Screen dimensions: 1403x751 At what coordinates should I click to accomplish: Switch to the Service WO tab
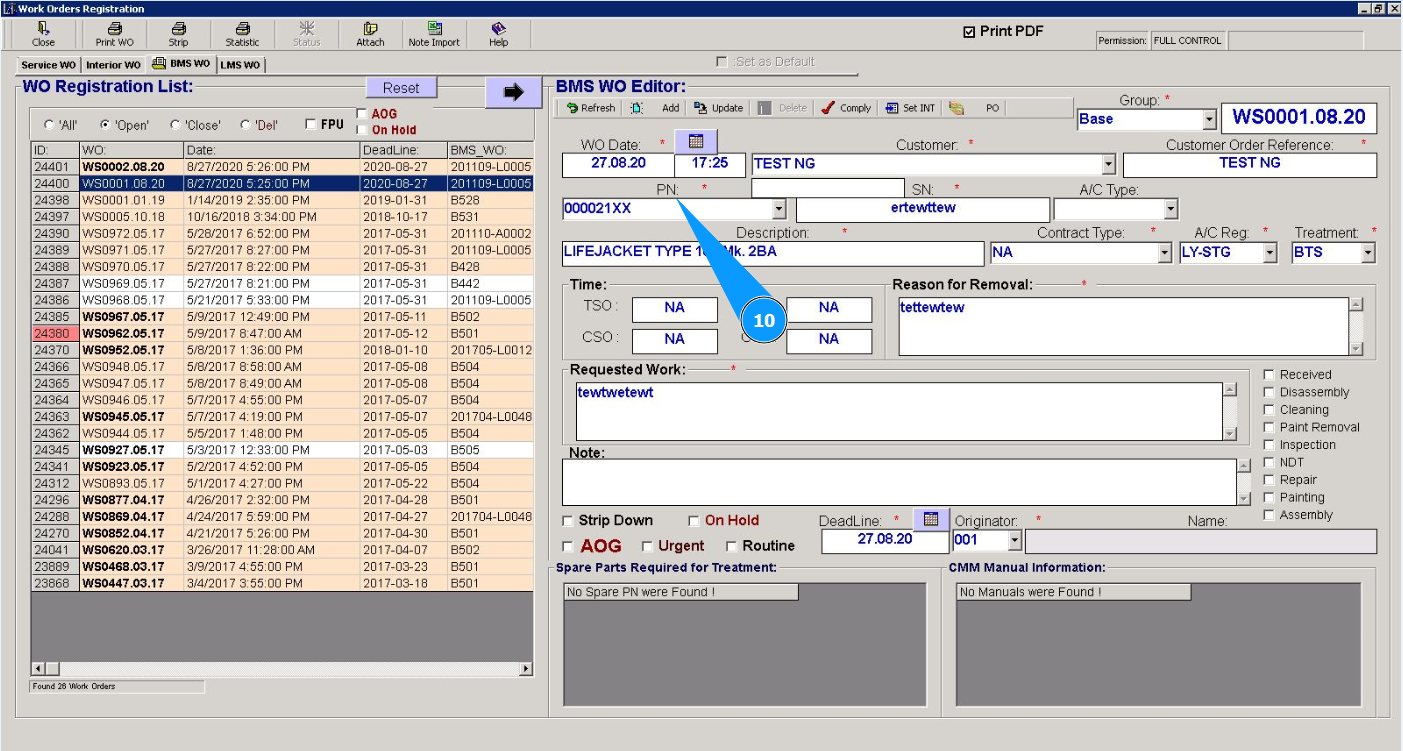coord(48,65)
